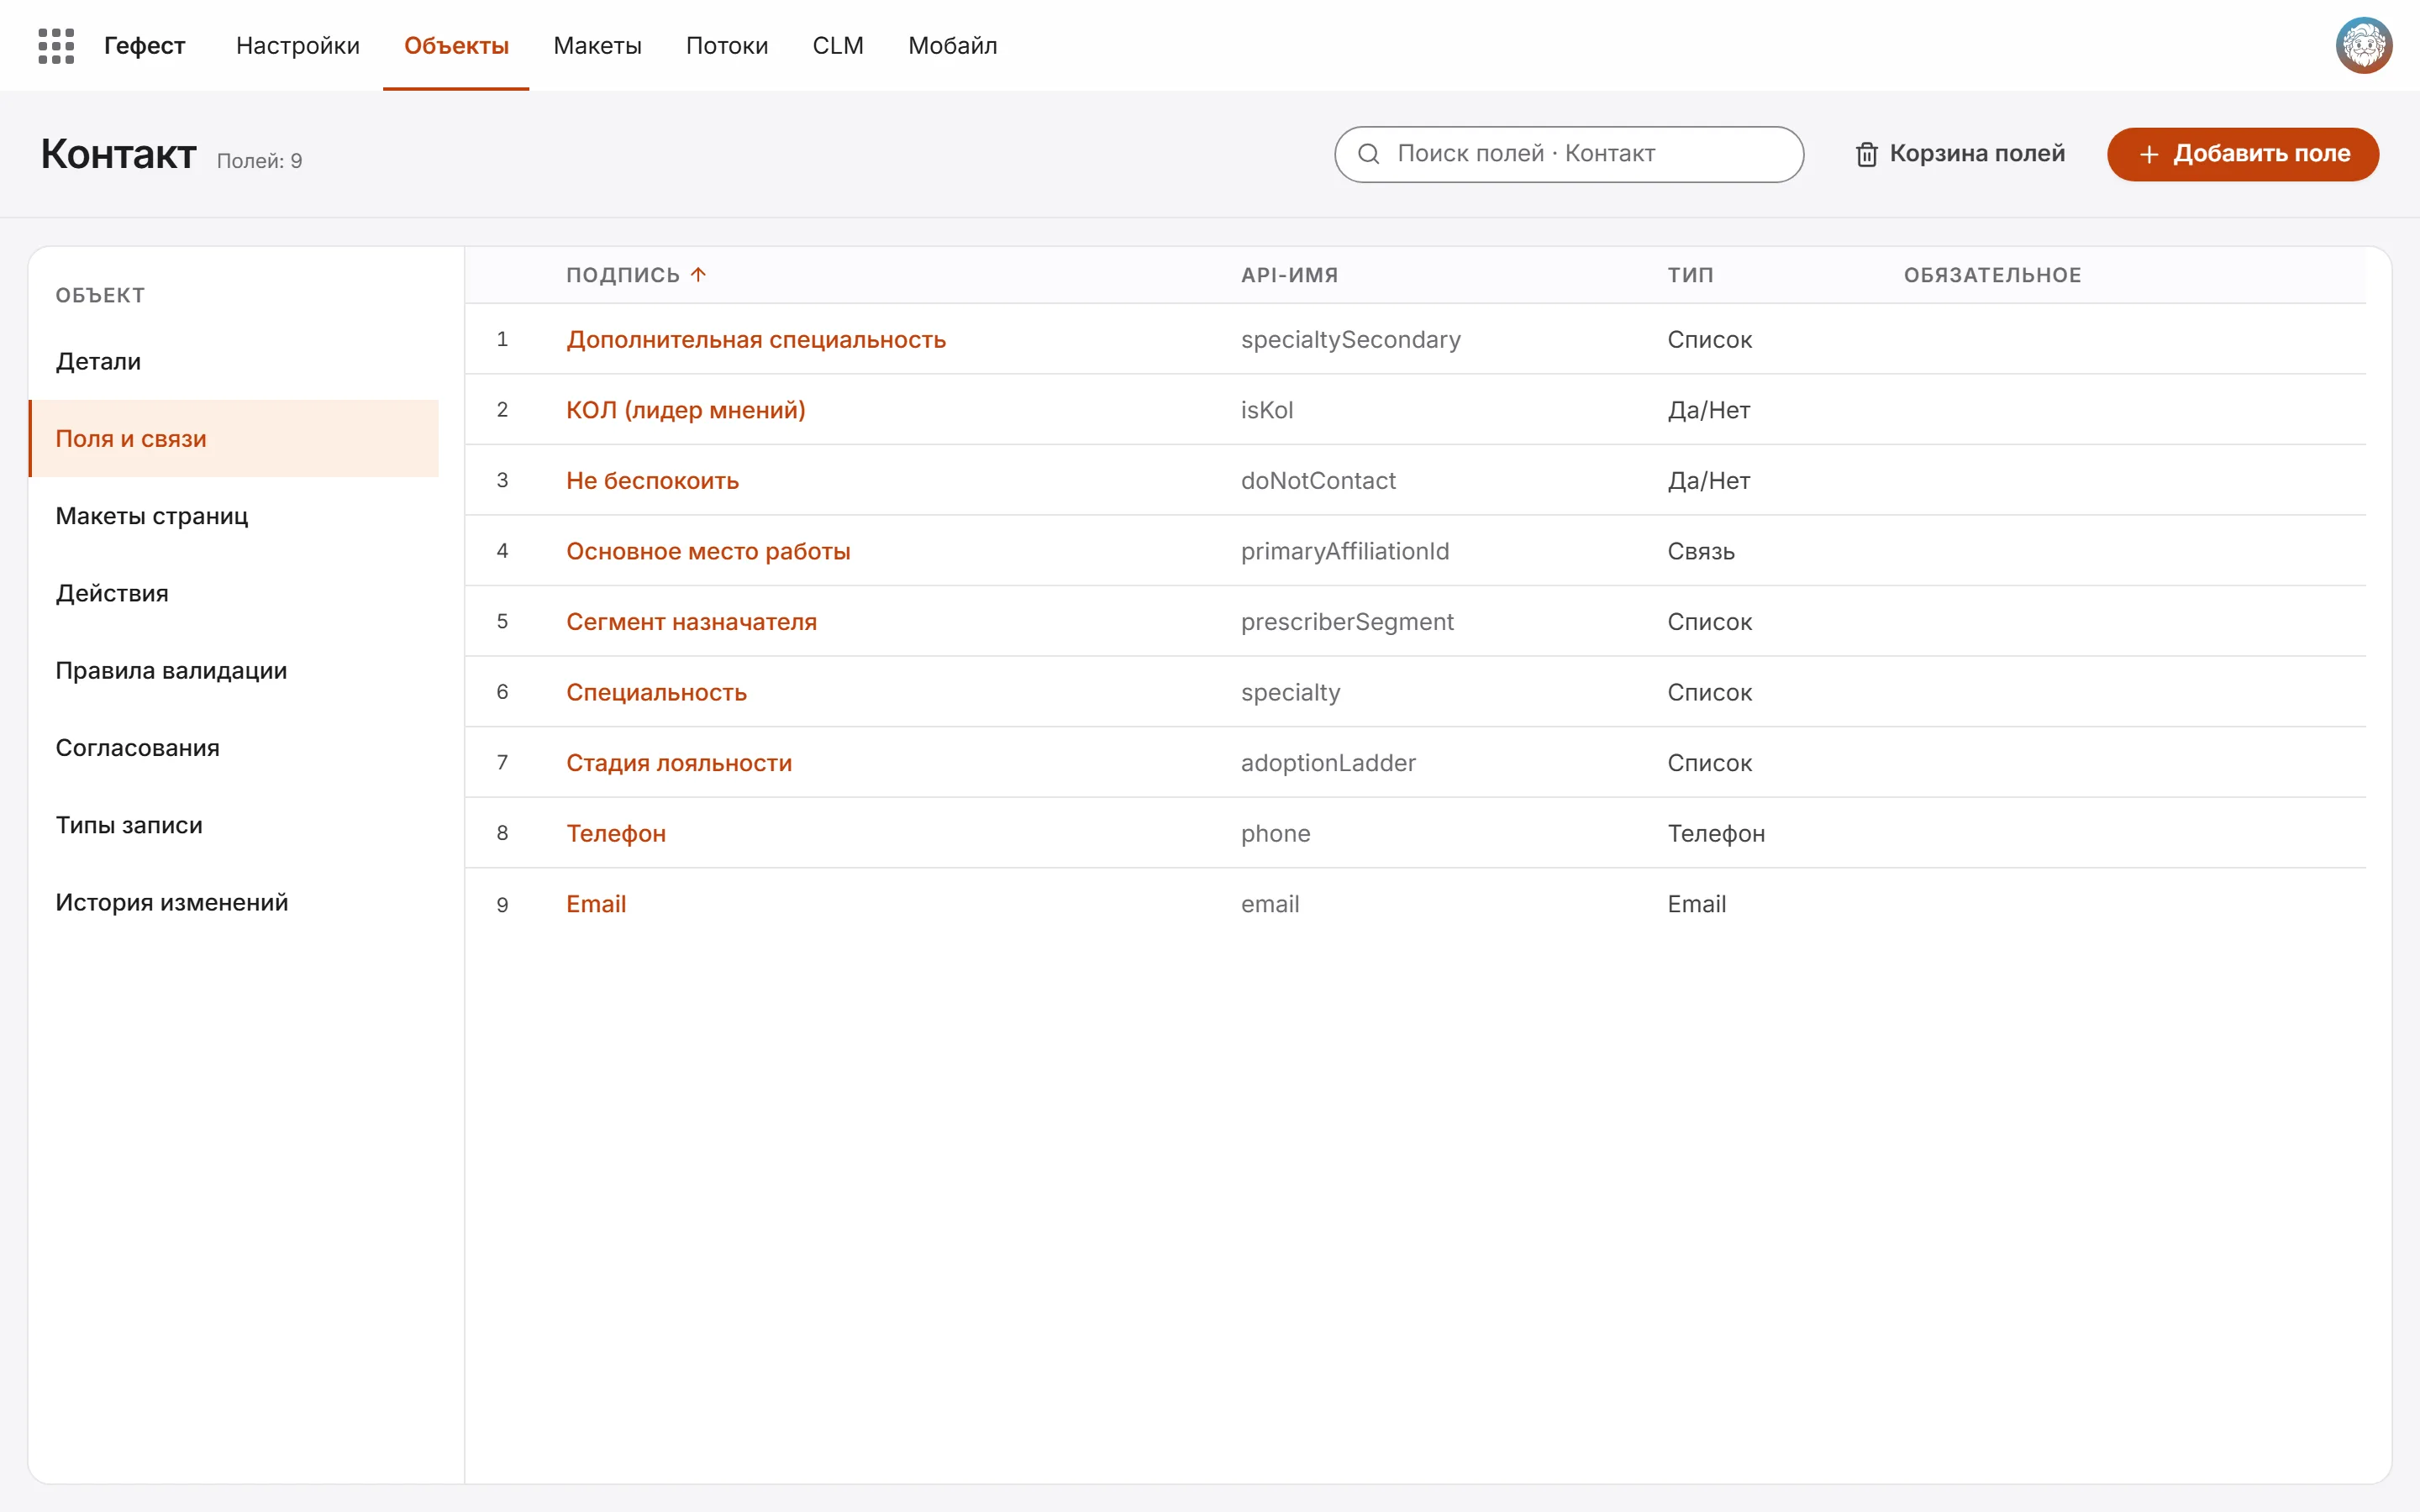Open the Стадия лояльности field link
Screen dimensions: 2420x1512
679,763
